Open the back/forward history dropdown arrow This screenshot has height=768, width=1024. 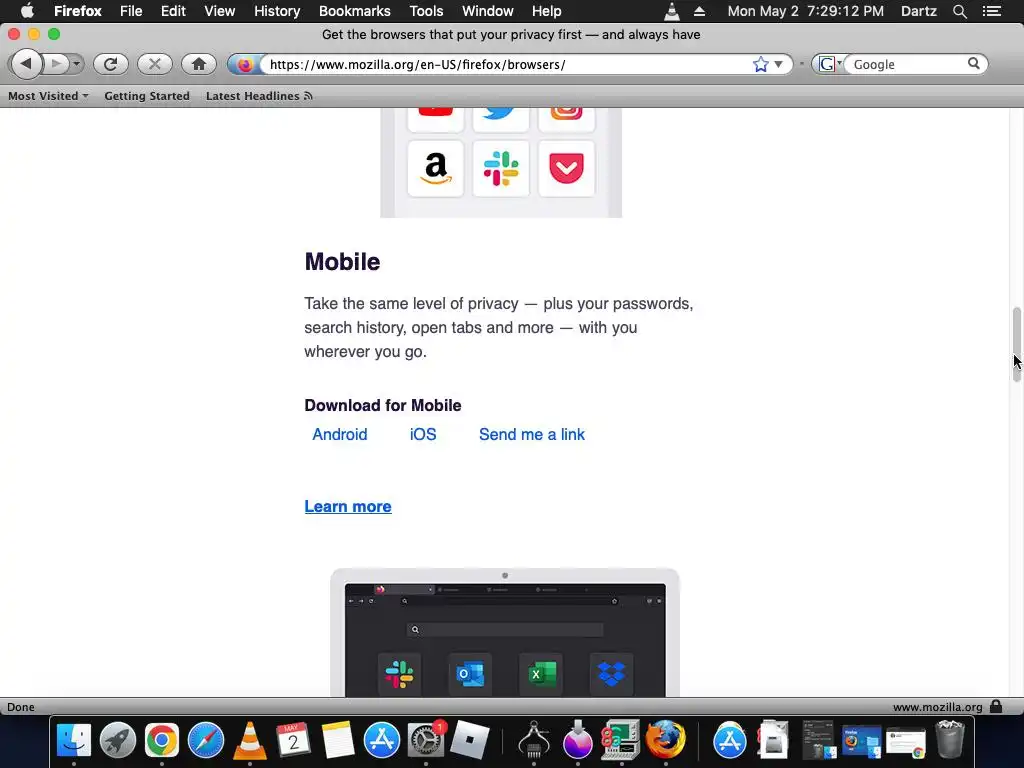coord(76,64)
